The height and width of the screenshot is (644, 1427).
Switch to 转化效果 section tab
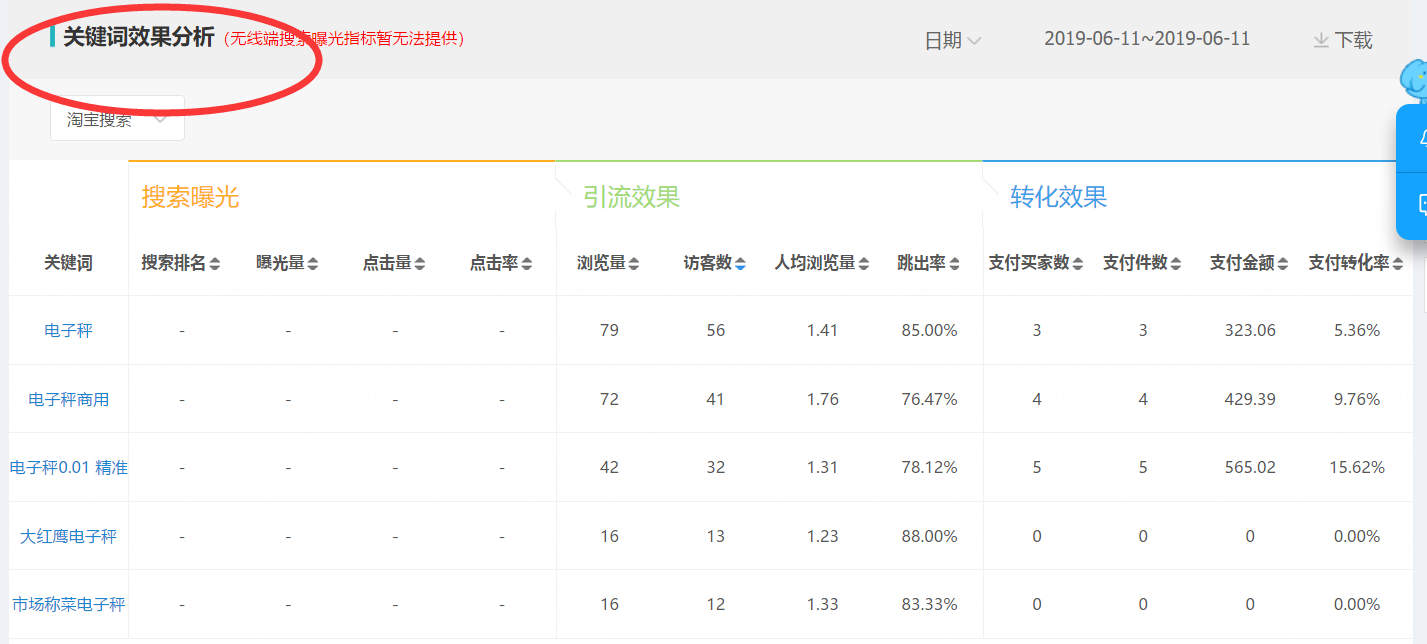[1058, 197]
